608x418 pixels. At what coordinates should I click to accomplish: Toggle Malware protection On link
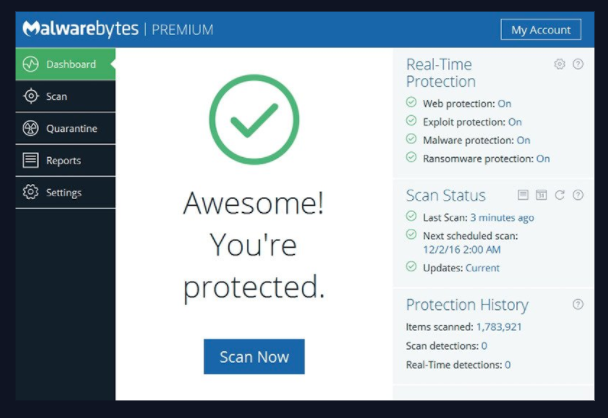[x=523, y=140]
